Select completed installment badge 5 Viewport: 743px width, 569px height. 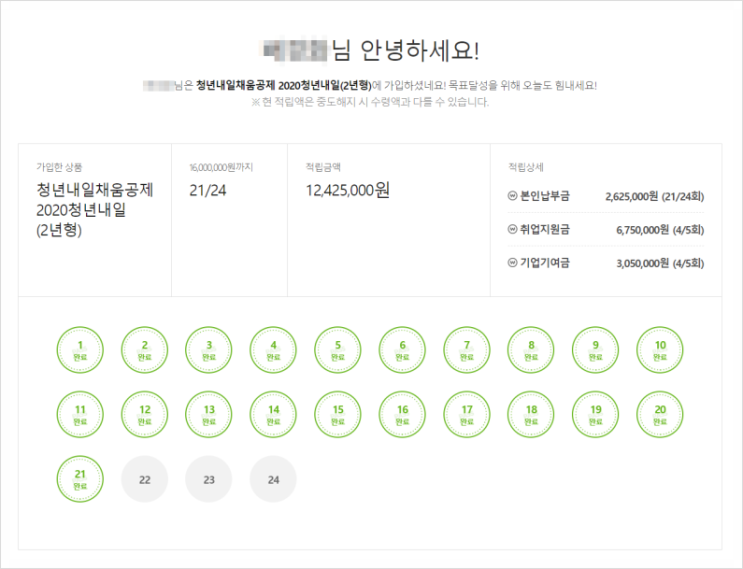click(338, 350)
